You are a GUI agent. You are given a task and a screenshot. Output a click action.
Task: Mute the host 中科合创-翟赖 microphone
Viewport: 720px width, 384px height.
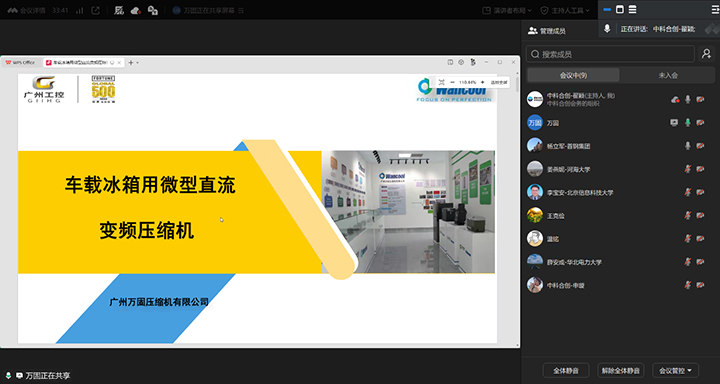point(688,99)
